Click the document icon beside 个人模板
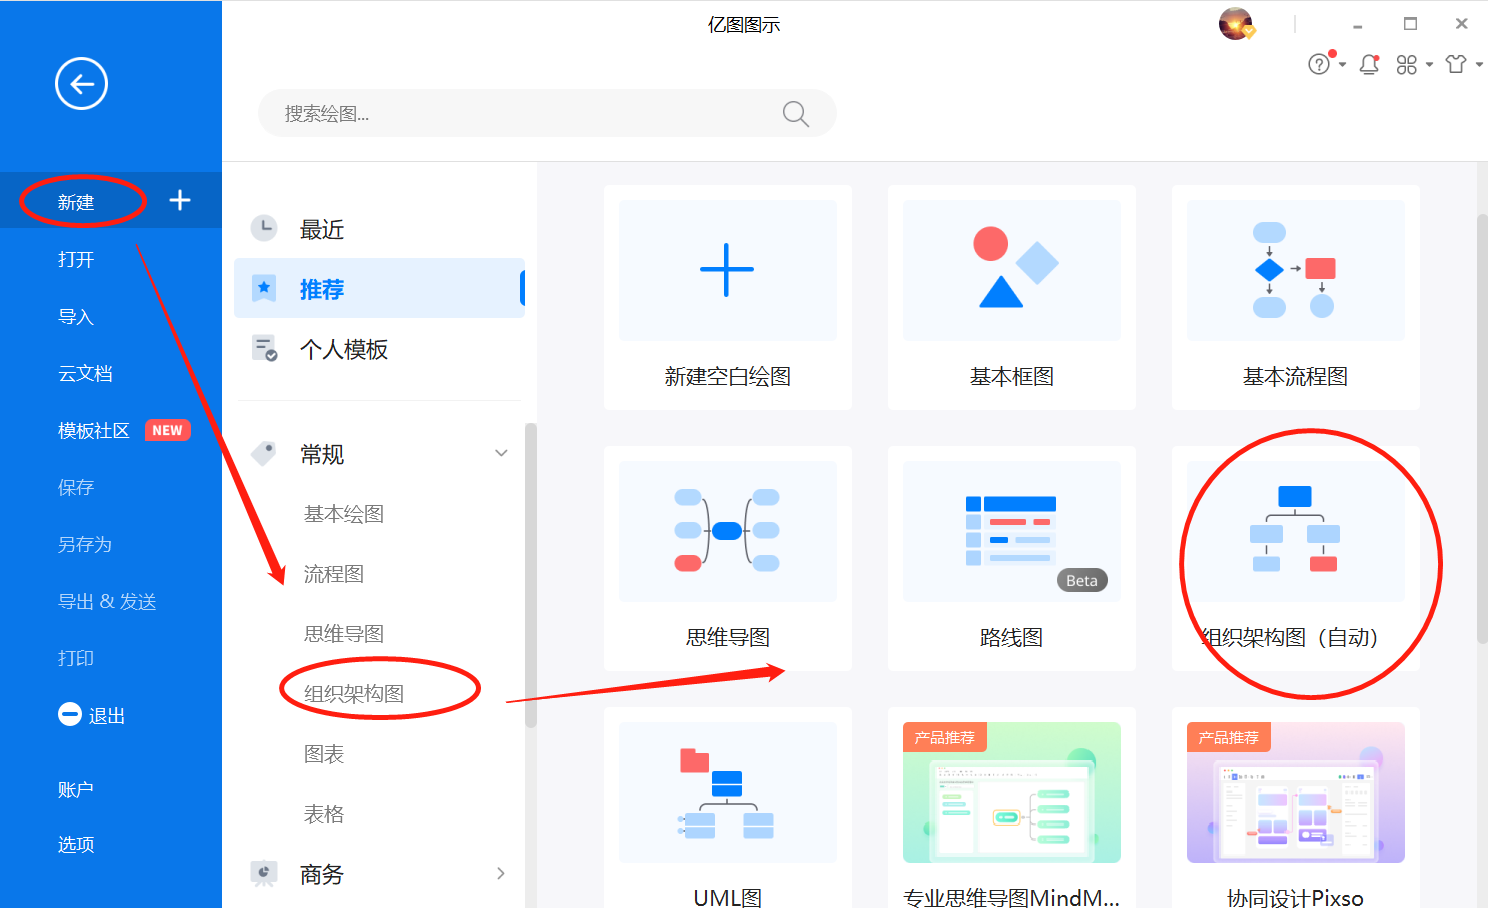1488x908 pixels. tap(264, 349)
